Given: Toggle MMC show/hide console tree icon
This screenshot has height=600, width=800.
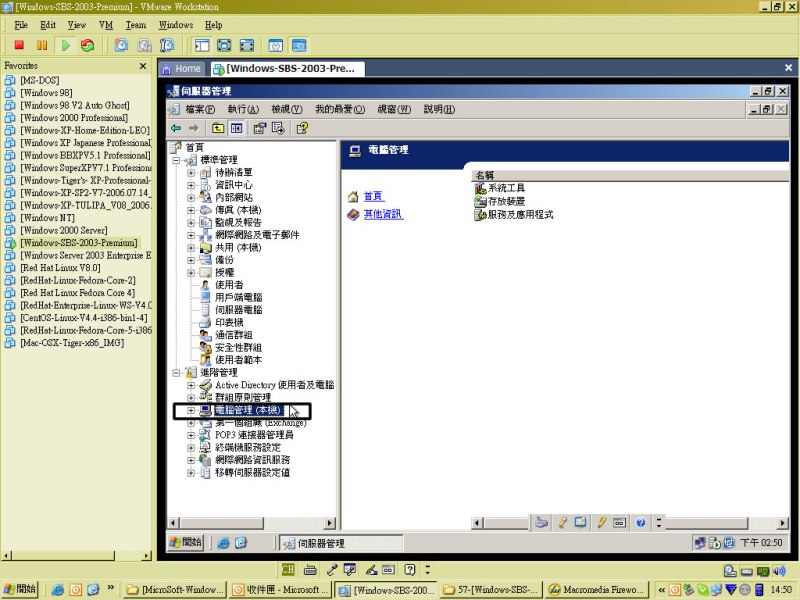Looking at the screenshot, I should coord(237,128).
